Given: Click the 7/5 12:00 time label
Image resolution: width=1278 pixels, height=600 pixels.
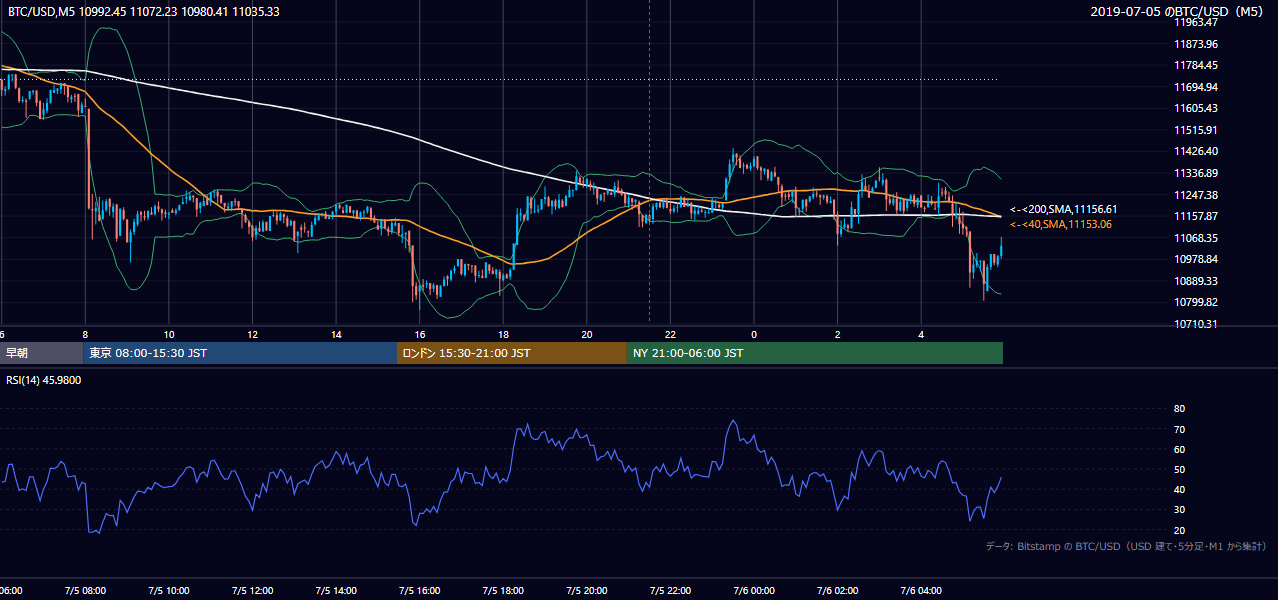Looking at the screenshot, I should point(253,591).
